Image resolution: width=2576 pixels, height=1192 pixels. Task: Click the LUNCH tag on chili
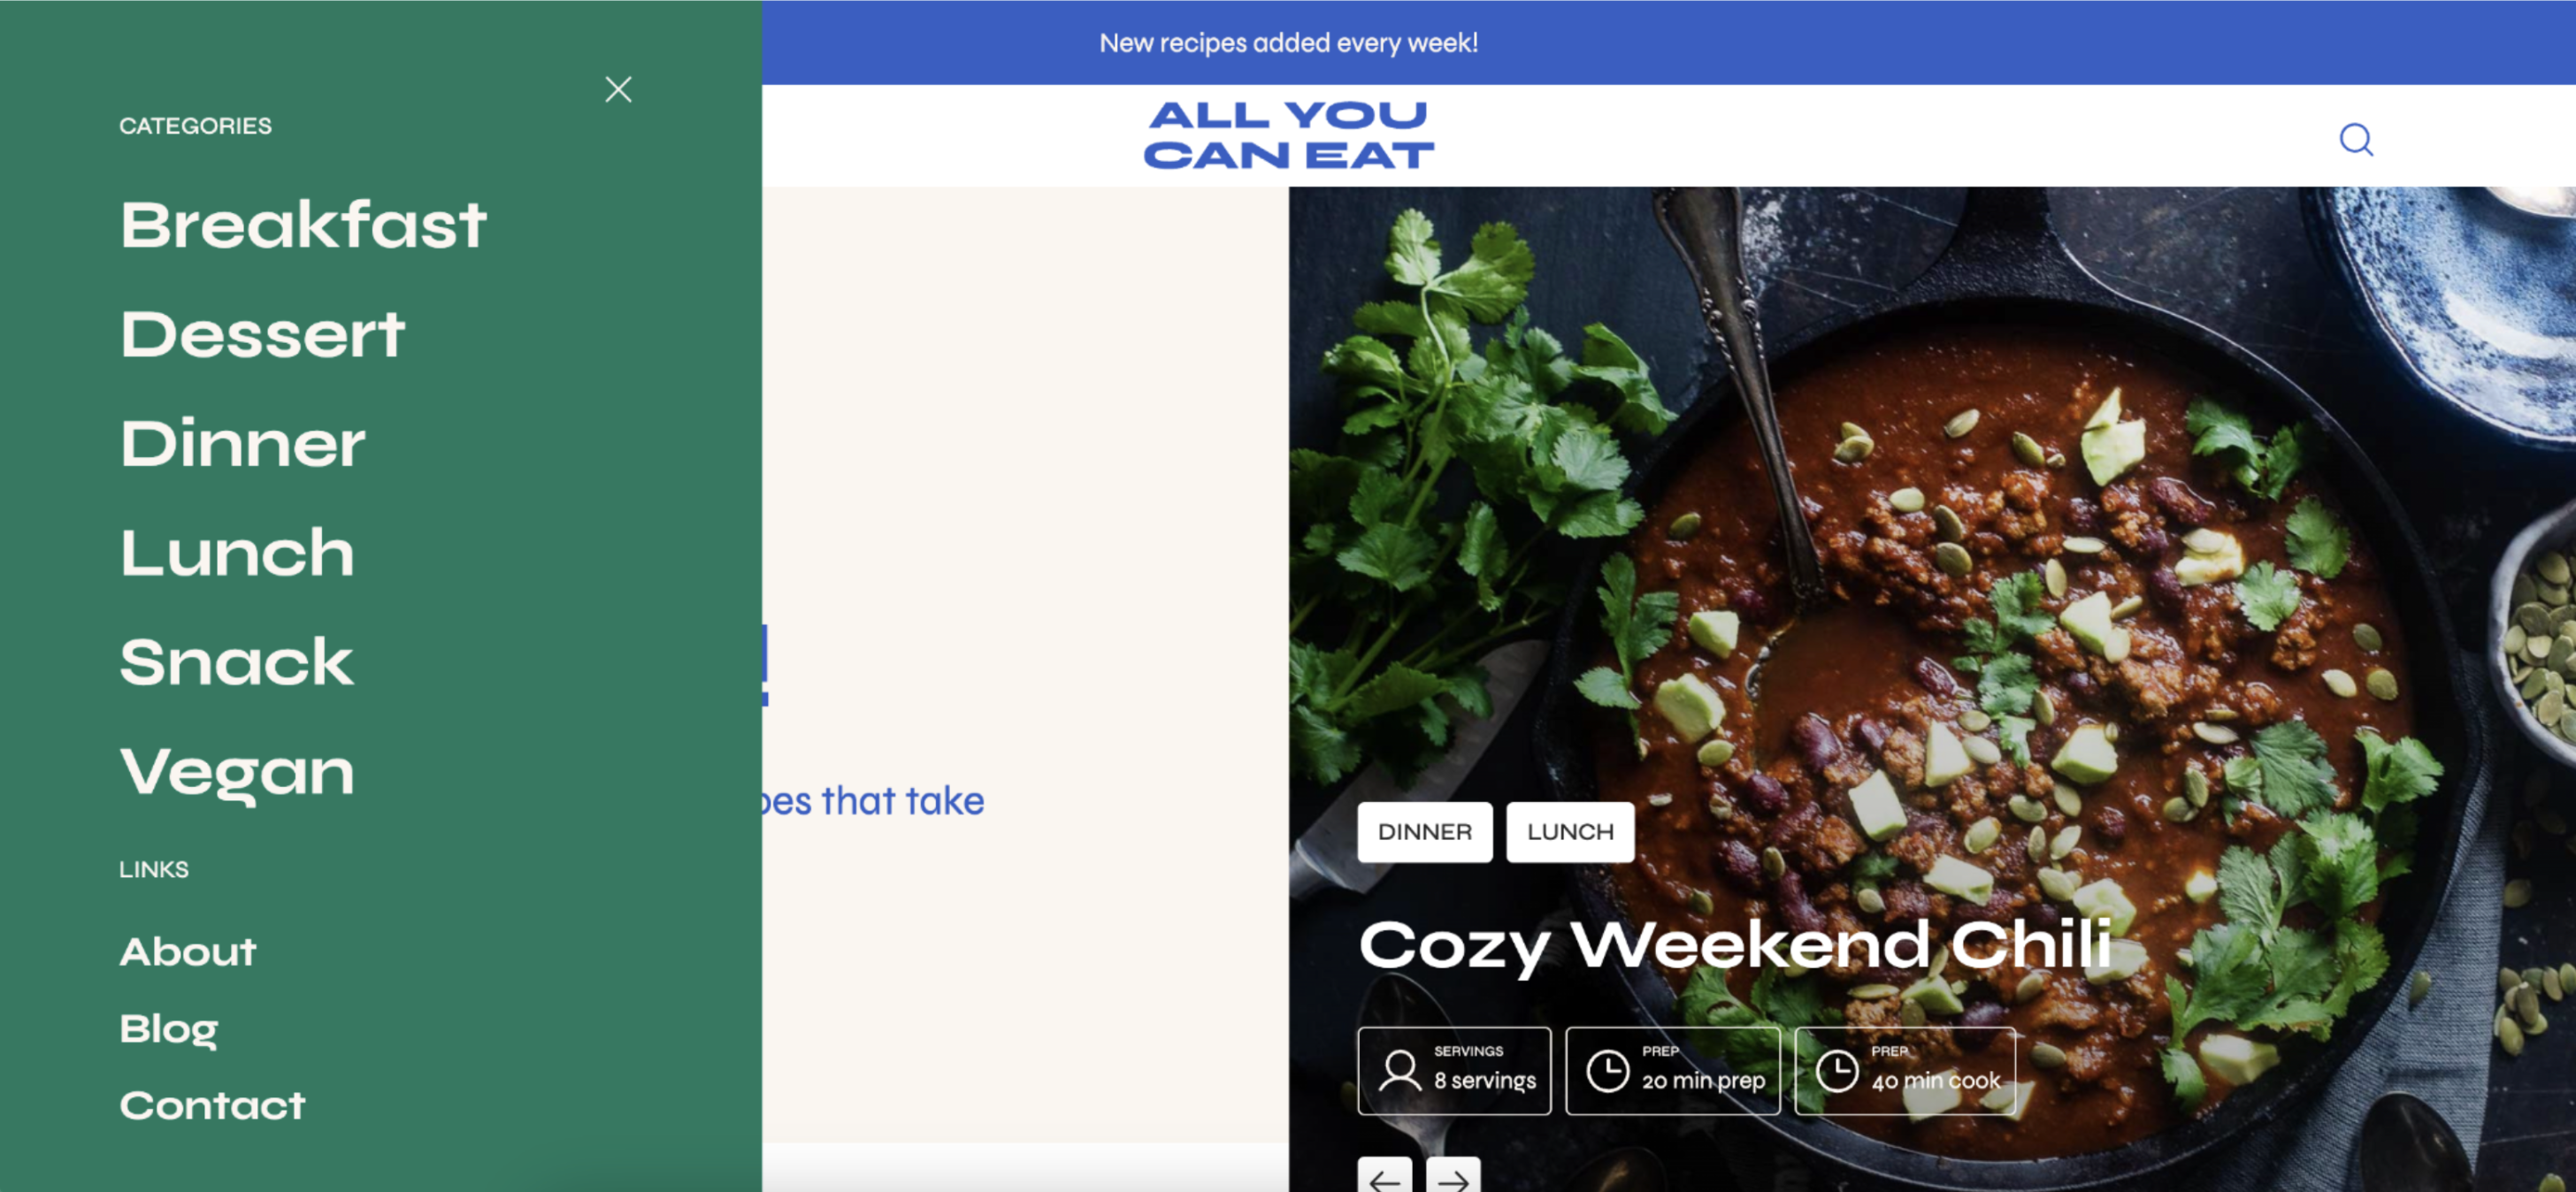pos(1570,832)
